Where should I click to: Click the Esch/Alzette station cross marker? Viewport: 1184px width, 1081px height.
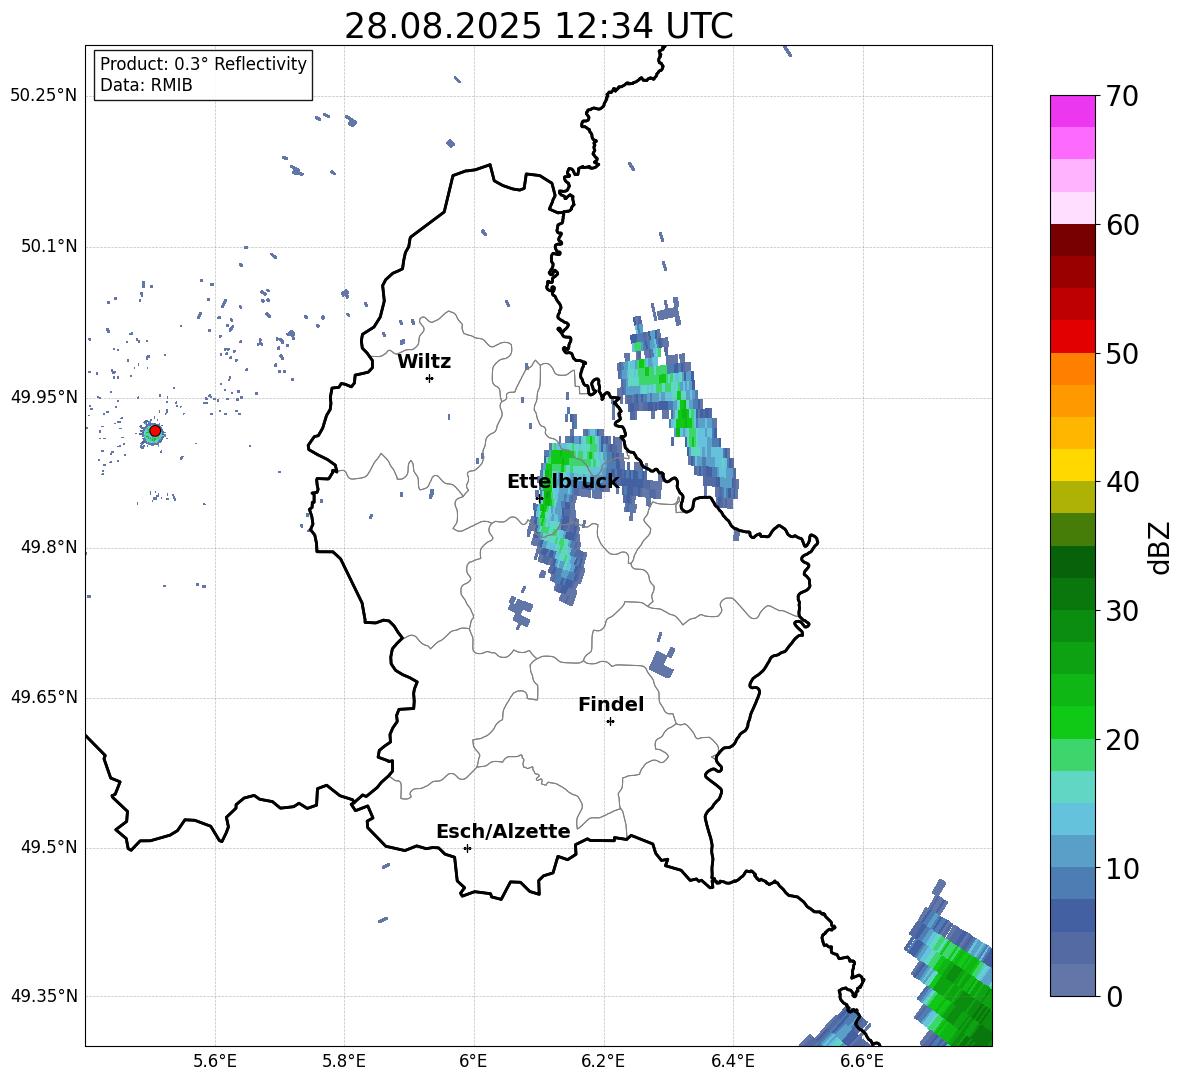click(x=467, y=848)
